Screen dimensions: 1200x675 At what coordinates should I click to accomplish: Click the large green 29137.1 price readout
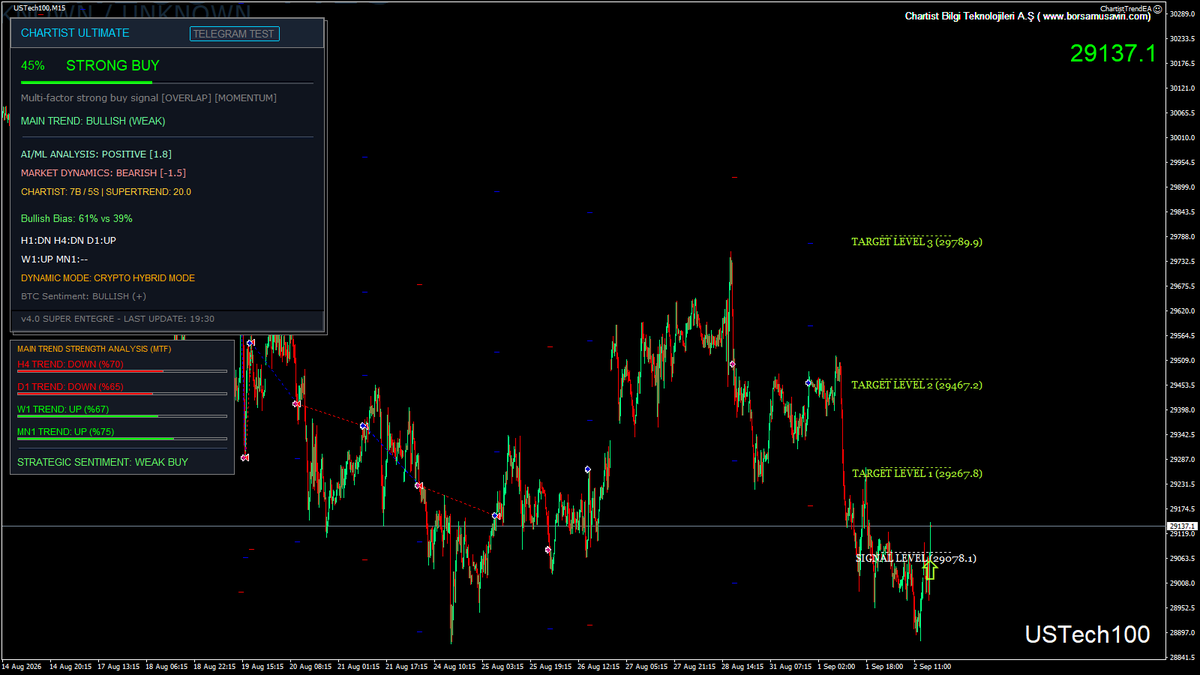[1112, 53]
